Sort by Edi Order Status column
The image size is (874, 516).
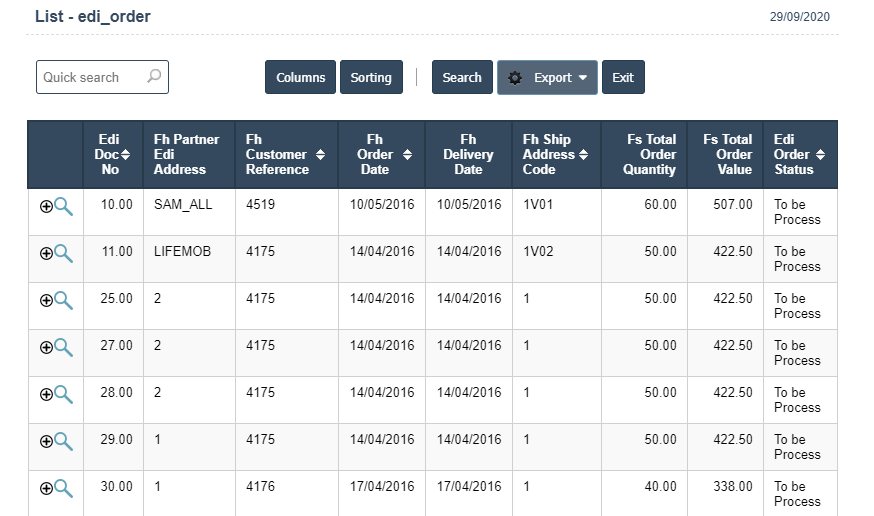[x=820, y=155]
